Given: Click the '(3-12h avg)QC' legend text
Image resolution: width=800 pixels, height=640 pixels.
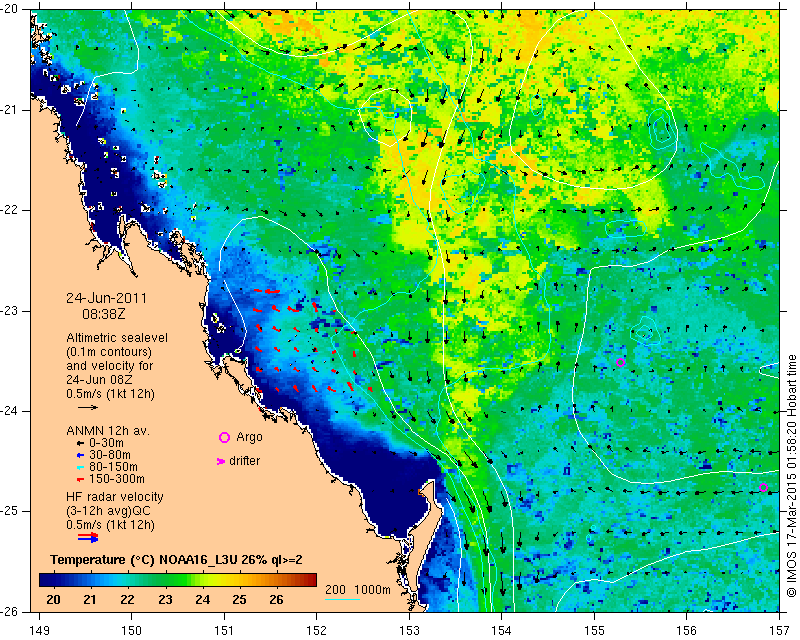Looking at the screenshot, I should [x=108, y=511].
